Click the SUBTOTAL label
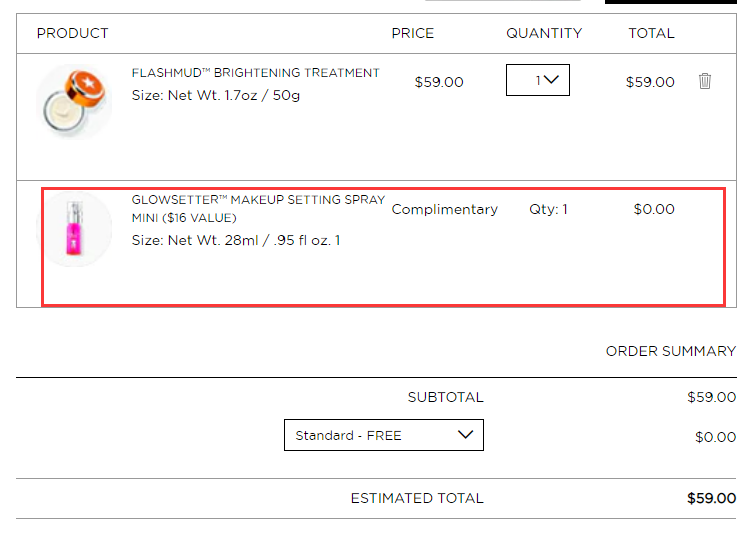The width and height of the screenshot is (753, 541). click(446, 397)
